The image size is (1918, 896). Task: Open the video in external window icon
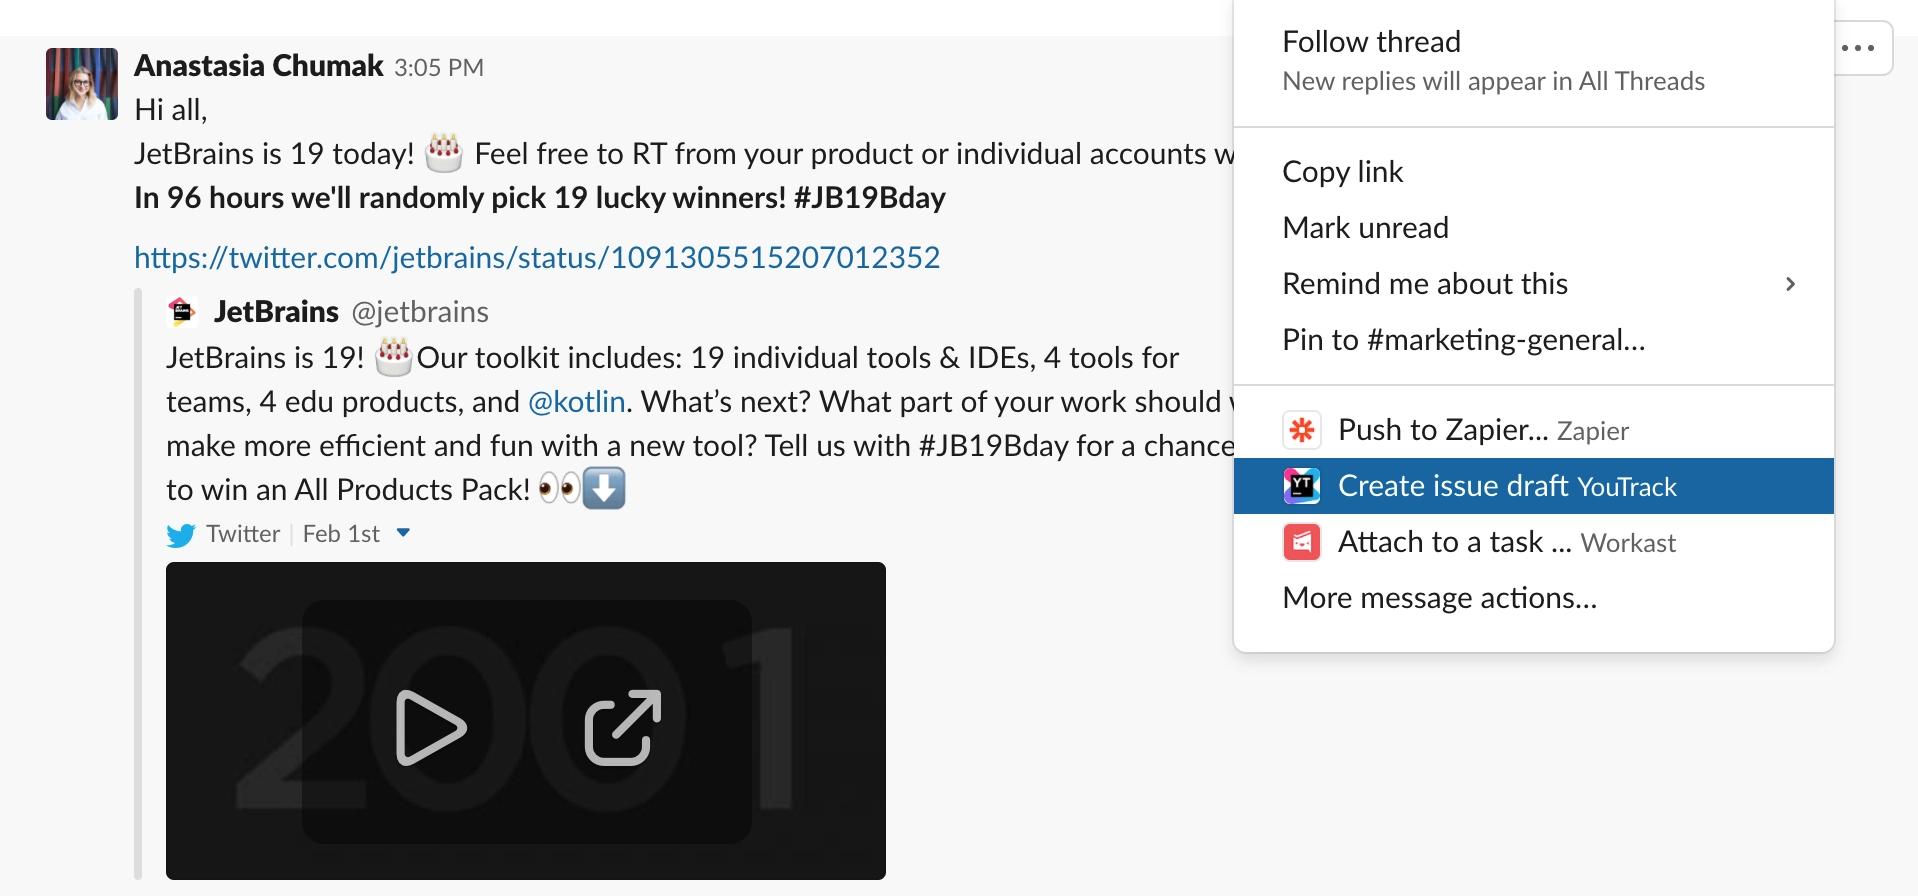tap(622, 728)
